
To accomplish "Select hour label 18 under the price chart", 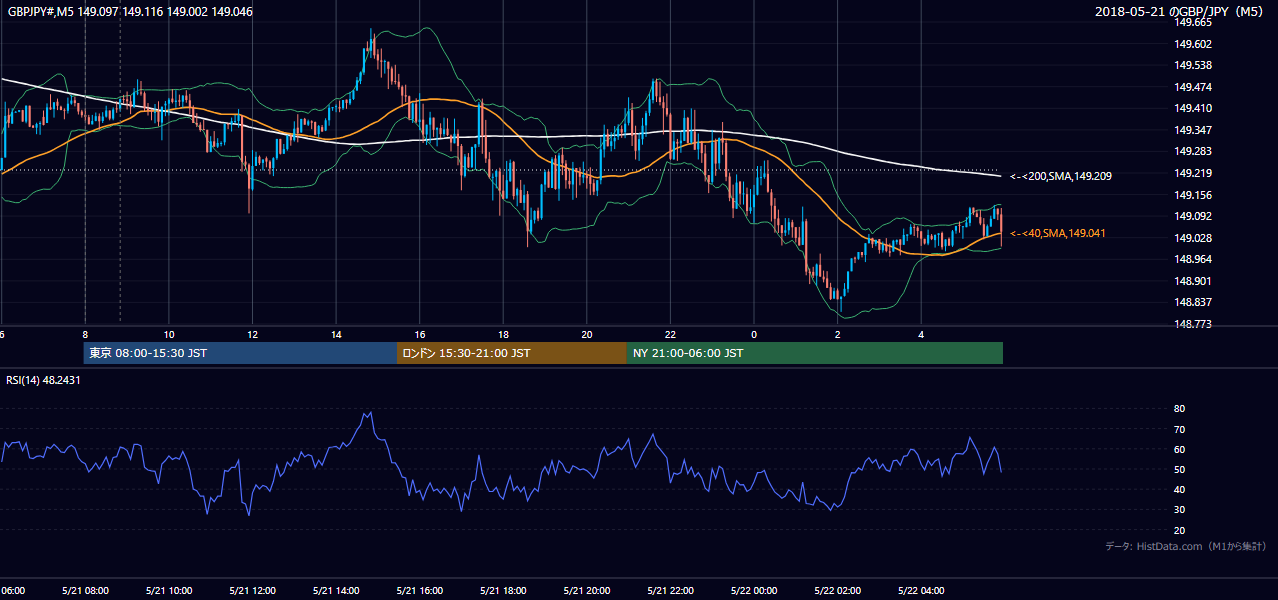I will pyautogui.click(x=504, y=335).
